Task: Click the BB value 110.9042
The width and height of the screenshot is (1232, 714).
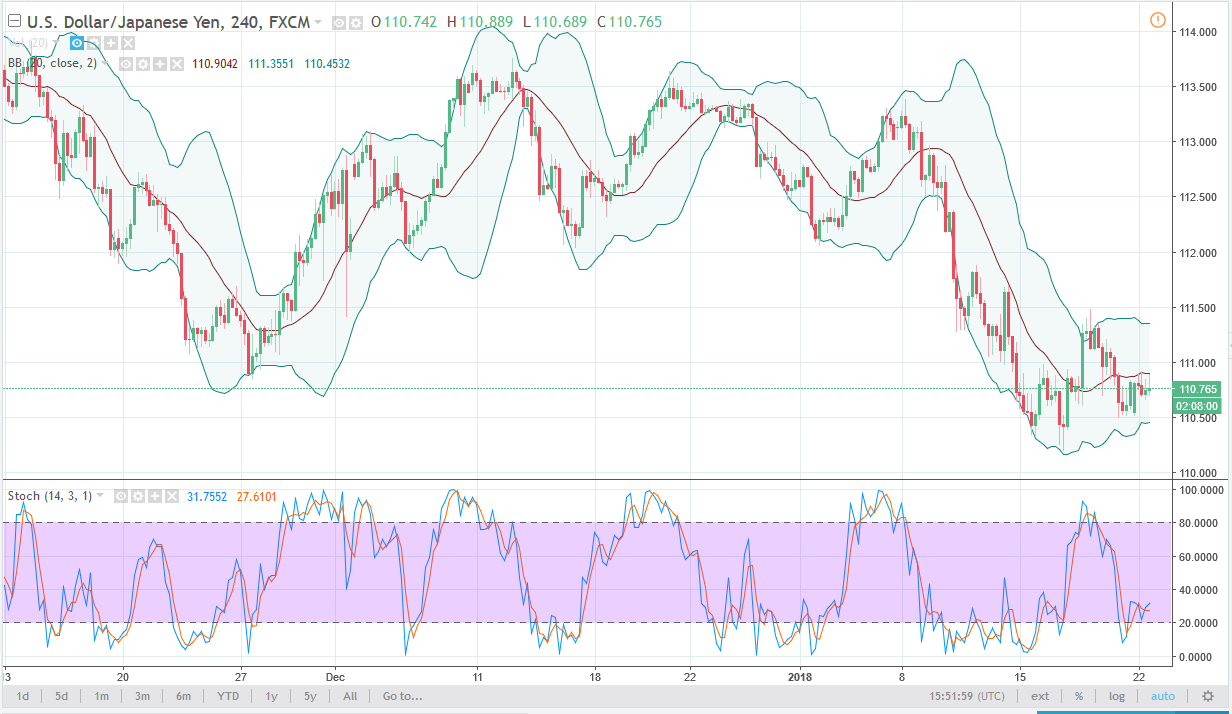Action: pos(215,64)
